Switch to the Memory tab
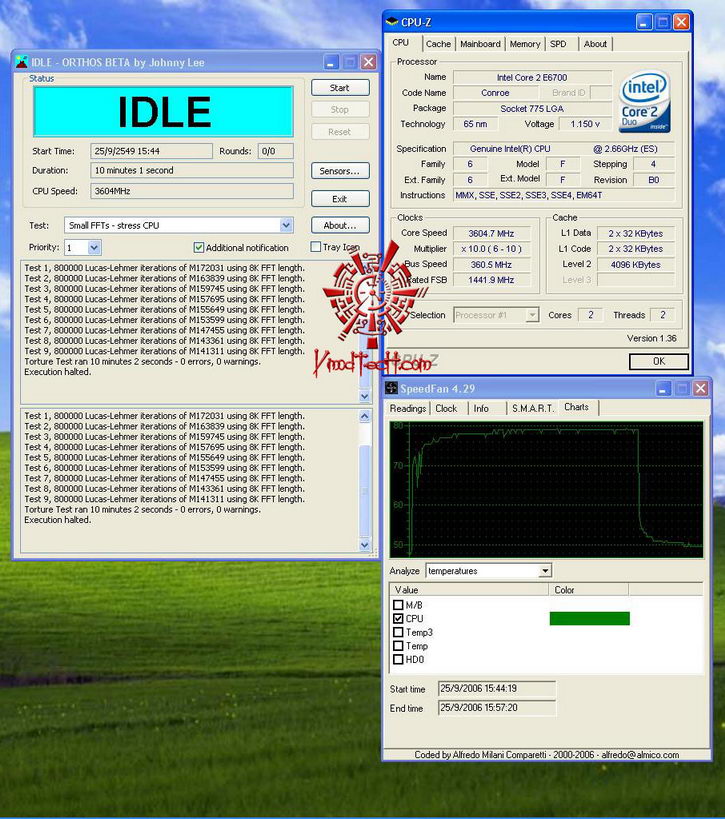 tap(525, 44)
